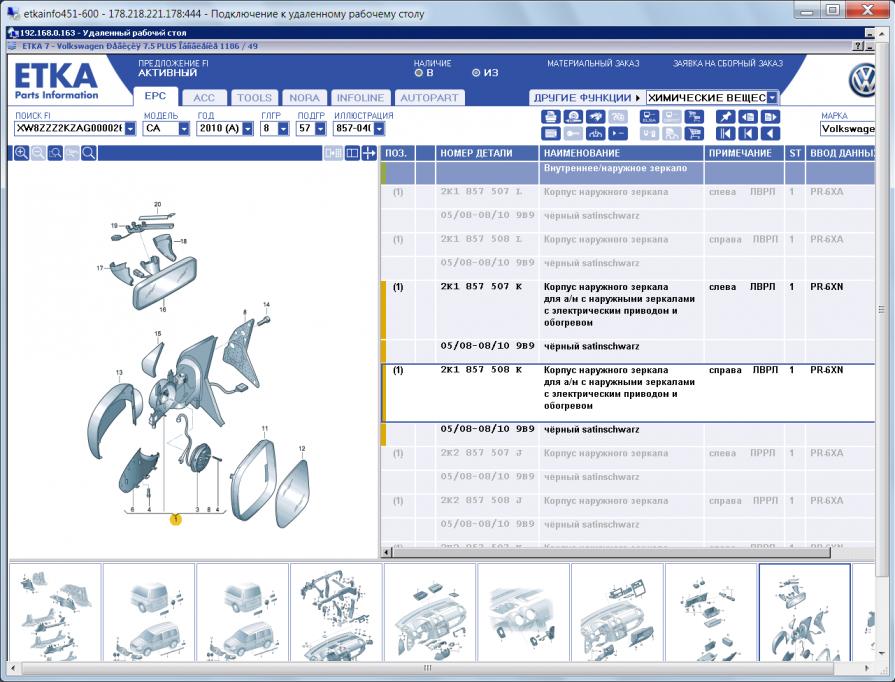
Task: Go to the AUTOPART tab
Action: coord(429,98)
